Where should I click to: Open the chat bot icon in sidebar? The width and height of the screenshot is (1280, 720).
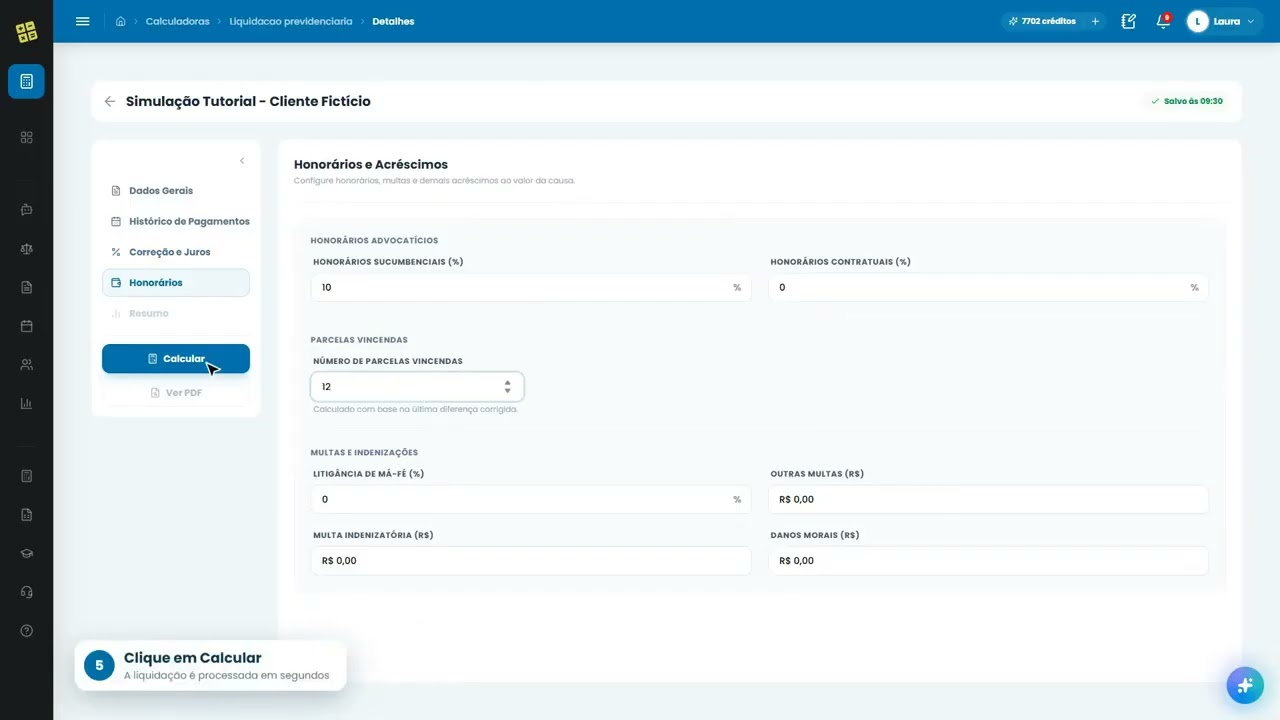26,210
